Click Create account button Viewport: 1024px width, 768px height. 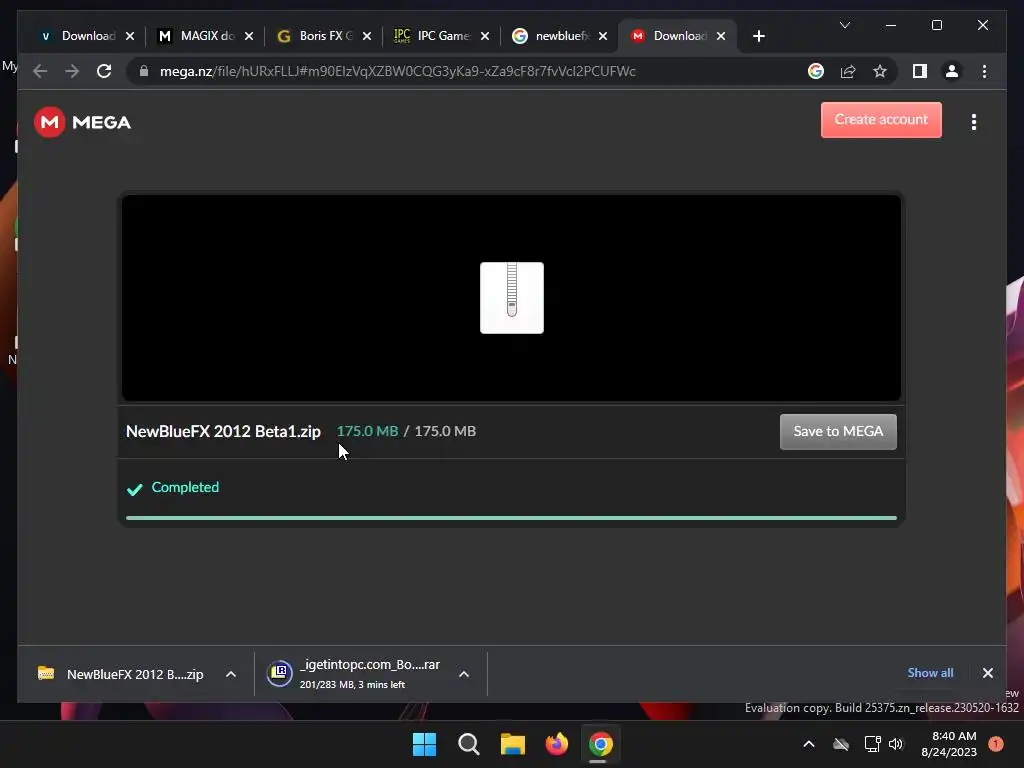(x=881, y=120)
